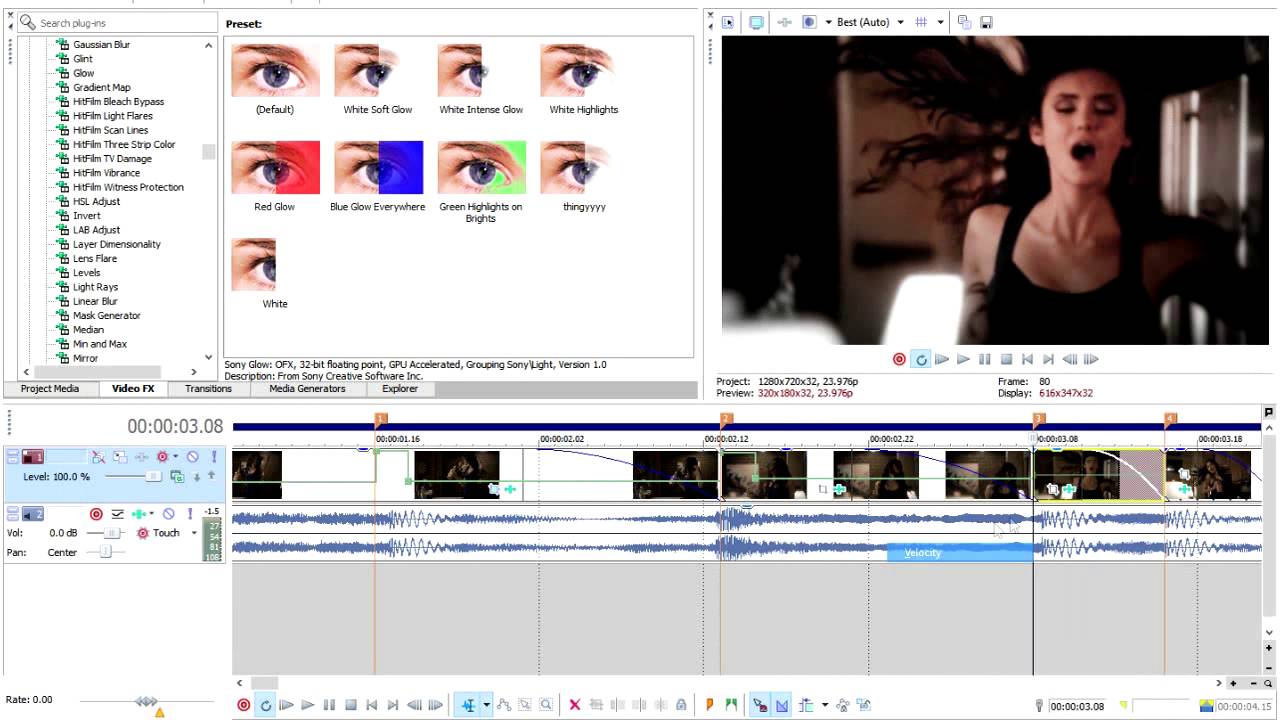Open the Best (Auto) preview quality dropdown
The width and height of the screenshot is (1280, 720).
pyautogui.click(x=870, y=22)
